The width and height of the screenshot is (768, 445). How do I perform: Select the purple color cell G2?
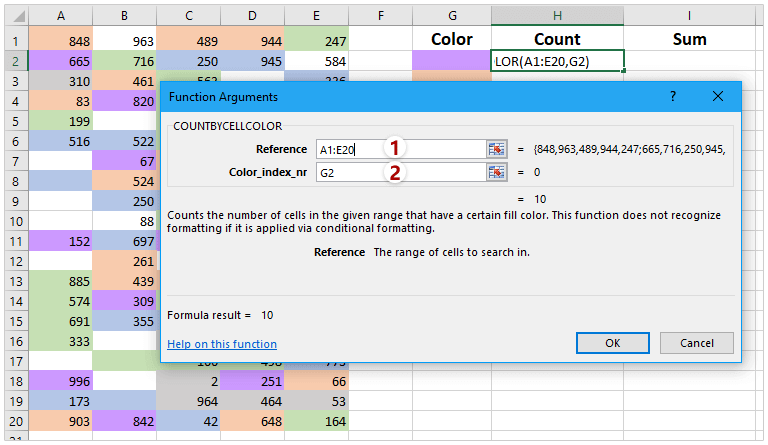pyautogui.click(x=452, y=61)
